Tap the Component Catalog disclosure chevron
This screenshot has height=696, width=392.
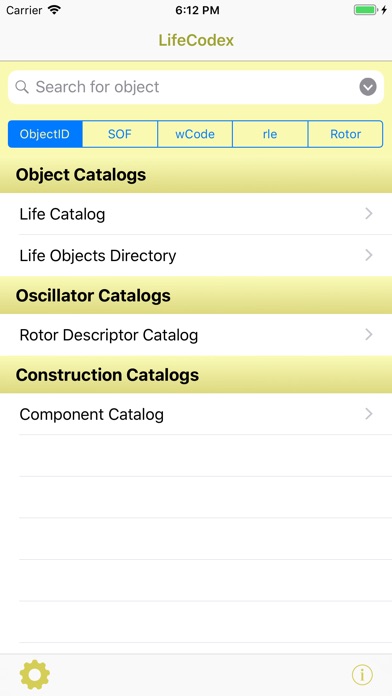(x=368, y=414)
